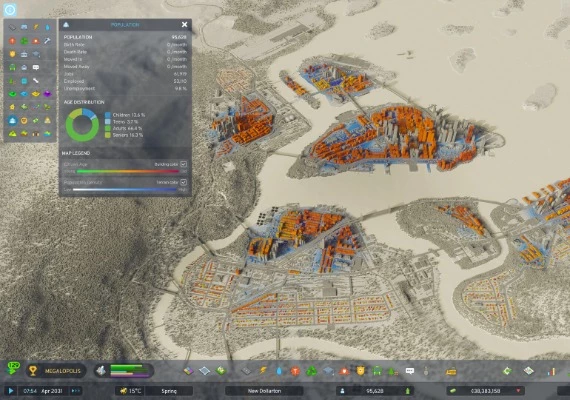The height and width of the screenshot is (400, 570).
Task: Click the age distribution donut chart
Action: pyautogui.click(x=82, y=125)
